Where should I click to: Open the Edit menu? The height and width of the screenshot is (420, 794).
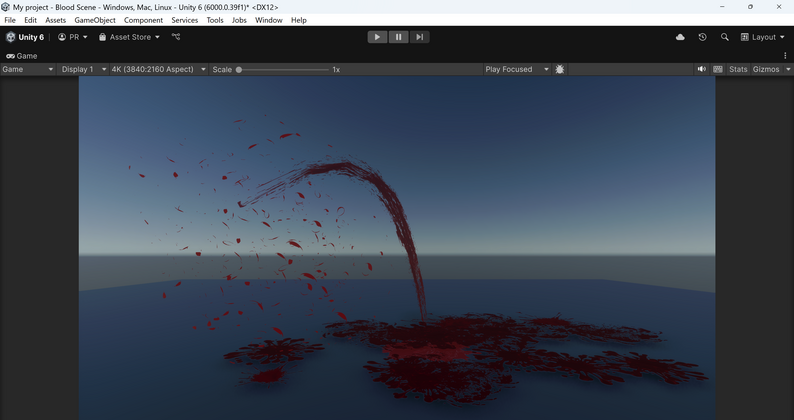(x=30, y=20)
